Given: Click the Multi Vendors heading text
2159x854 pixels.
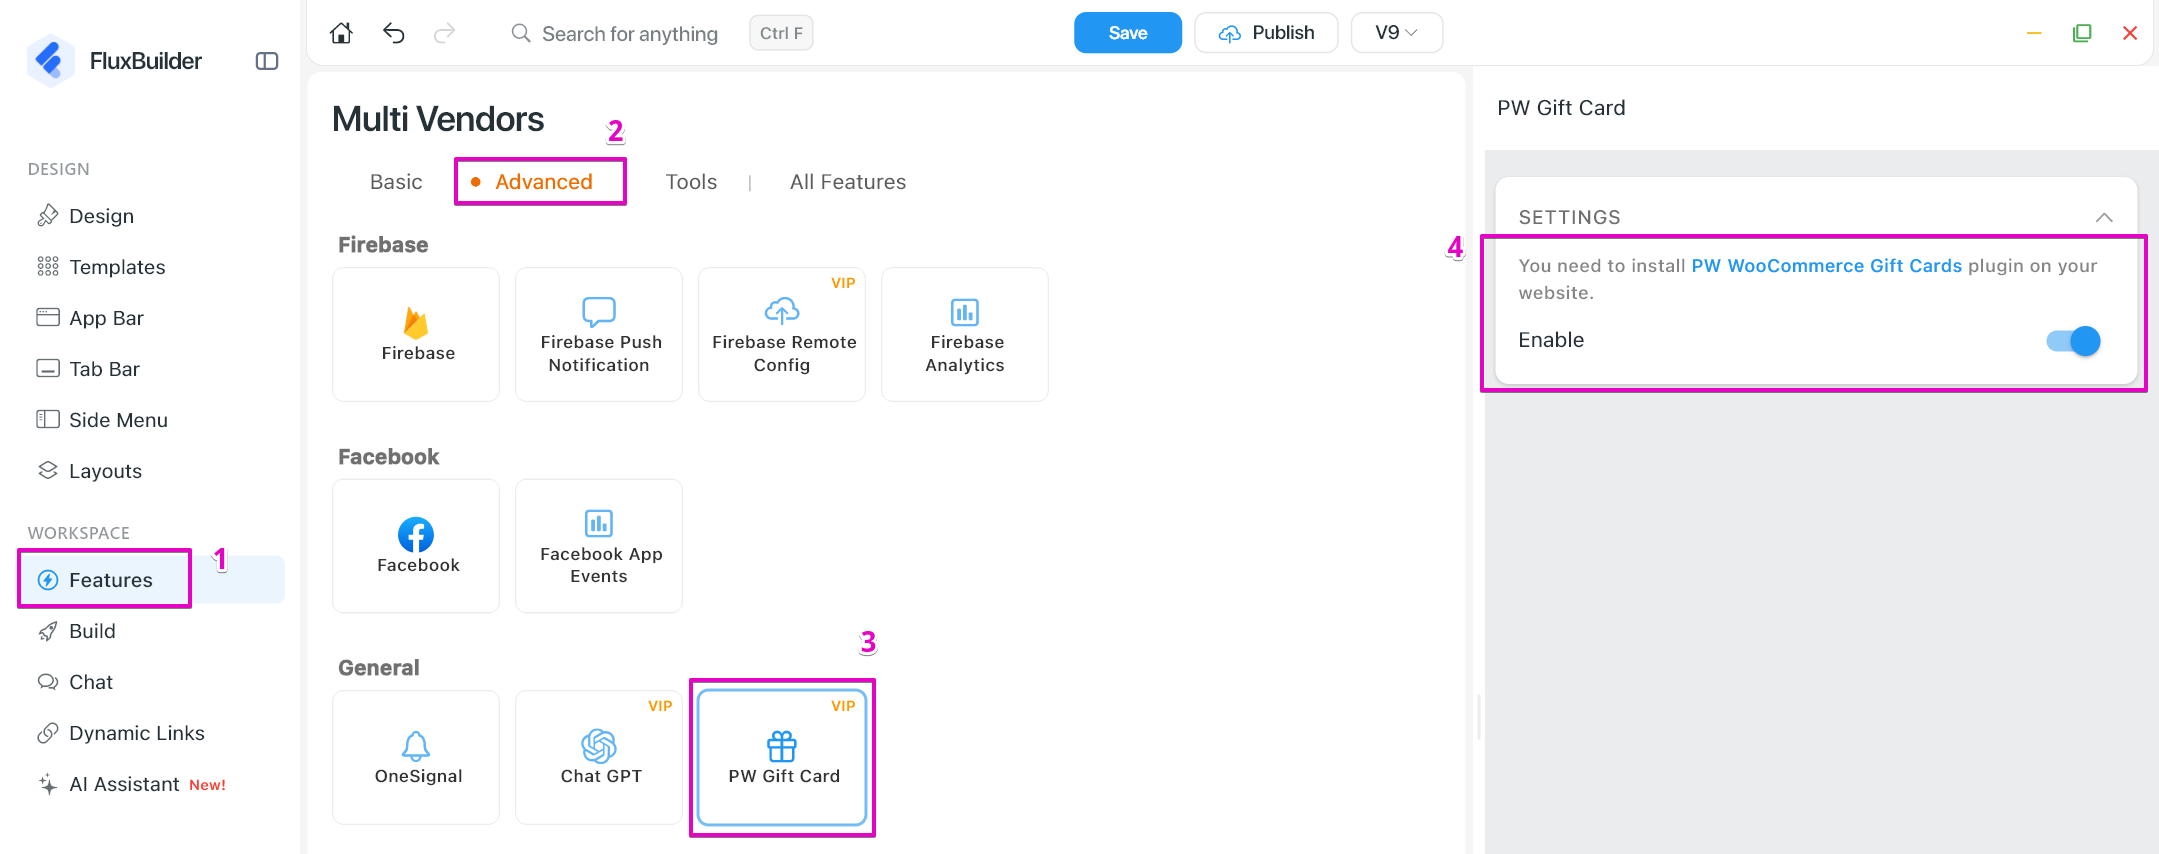Looking at the screenshot, I should [x=438, y=119].
